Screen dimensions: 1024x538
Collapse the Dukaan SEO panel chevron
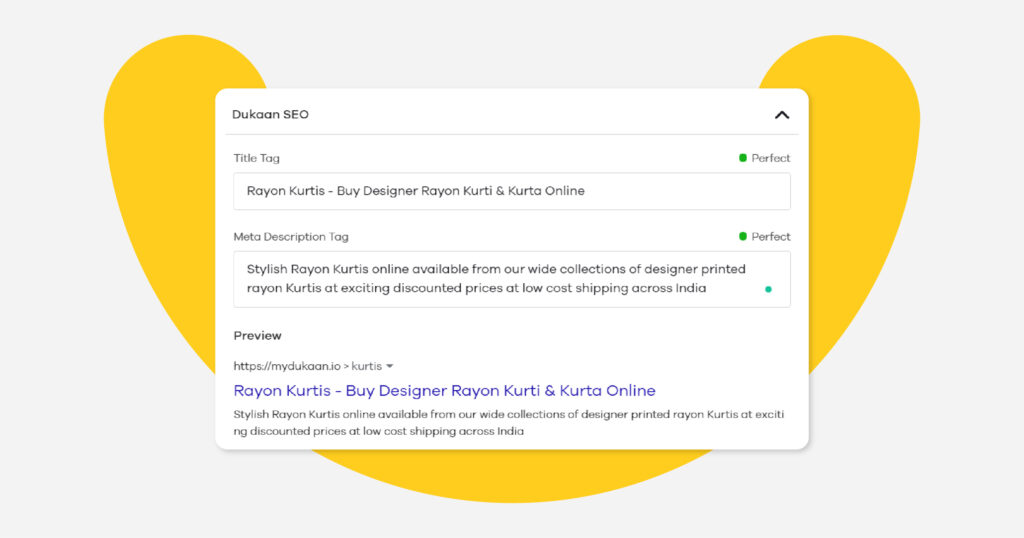pyautogui.click(x=782, y=115)
